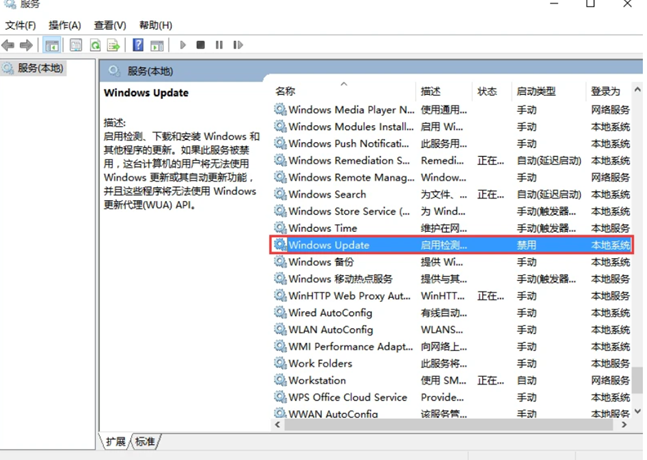Open the 文件(F) menu
This screenshot has width=647, height=460.
20,25
